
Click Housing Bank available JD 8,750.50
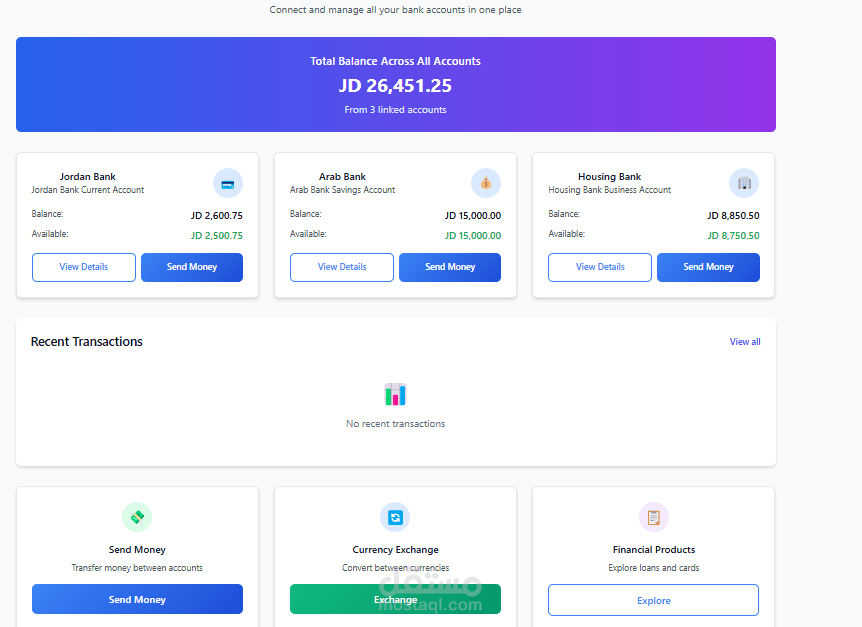733,235
